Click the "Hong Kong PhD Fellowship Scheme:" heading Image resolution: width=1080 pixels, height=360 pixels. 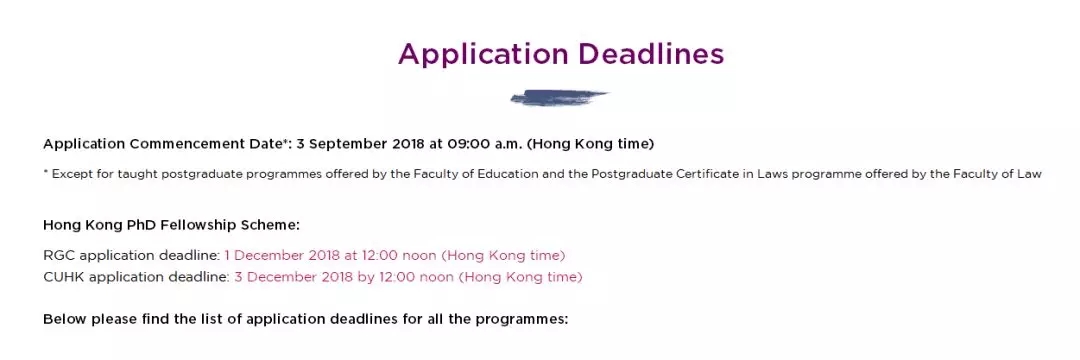click(172, 225)
